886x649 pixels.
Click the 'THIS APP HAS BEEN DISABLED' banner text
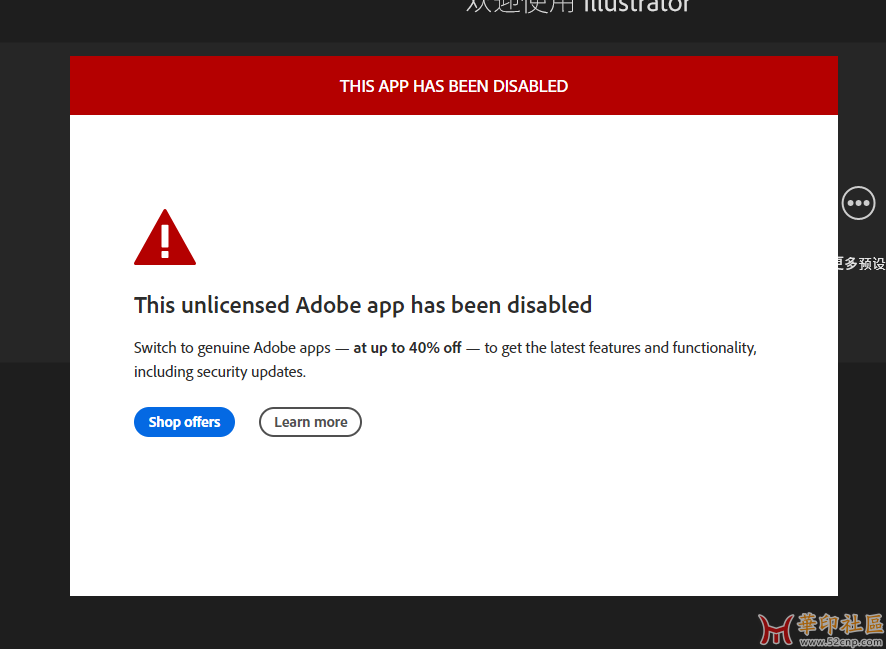454,86
